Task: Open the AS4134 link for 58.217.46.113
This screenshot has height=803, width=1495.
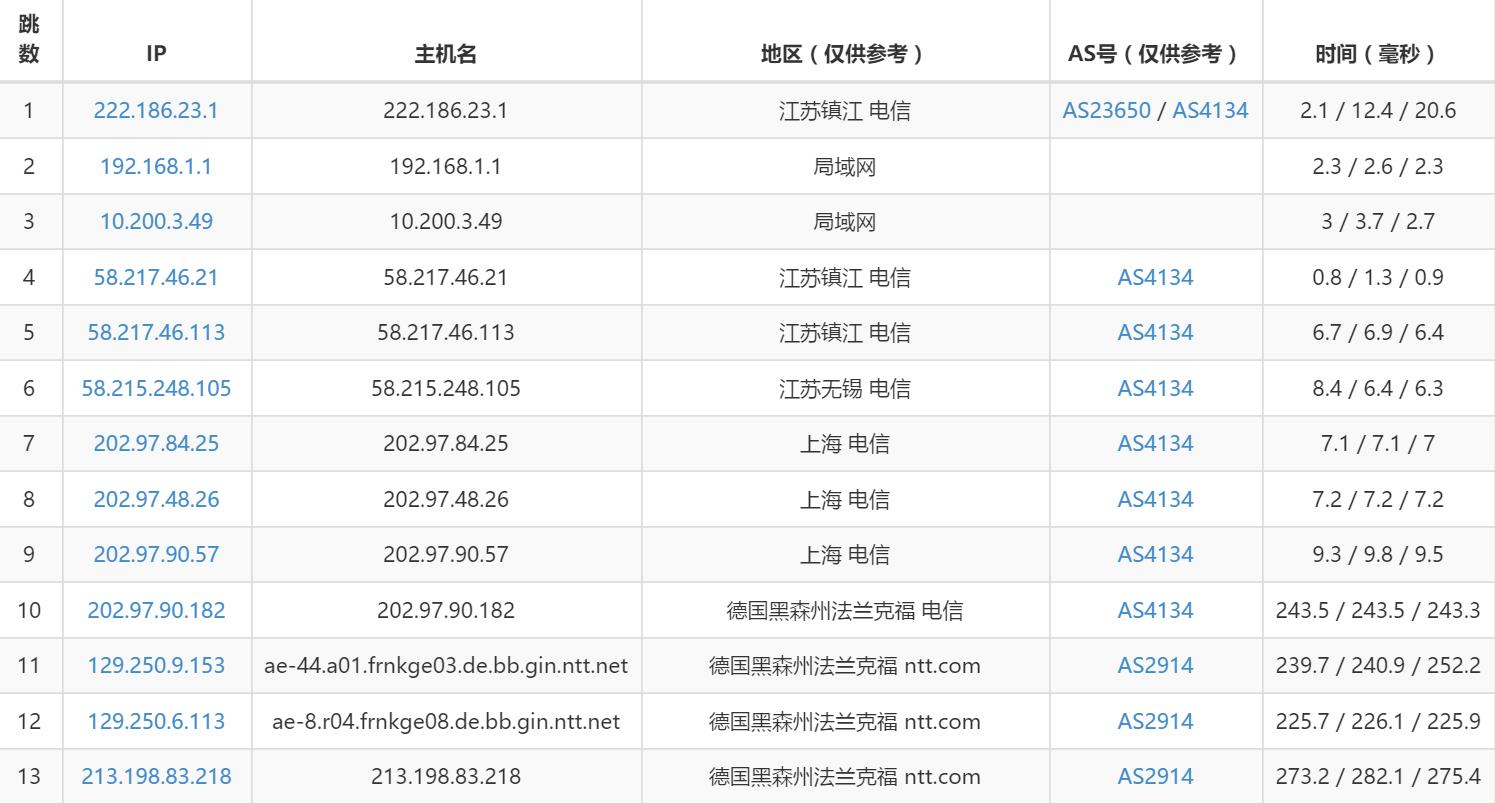Action: 1155,333
